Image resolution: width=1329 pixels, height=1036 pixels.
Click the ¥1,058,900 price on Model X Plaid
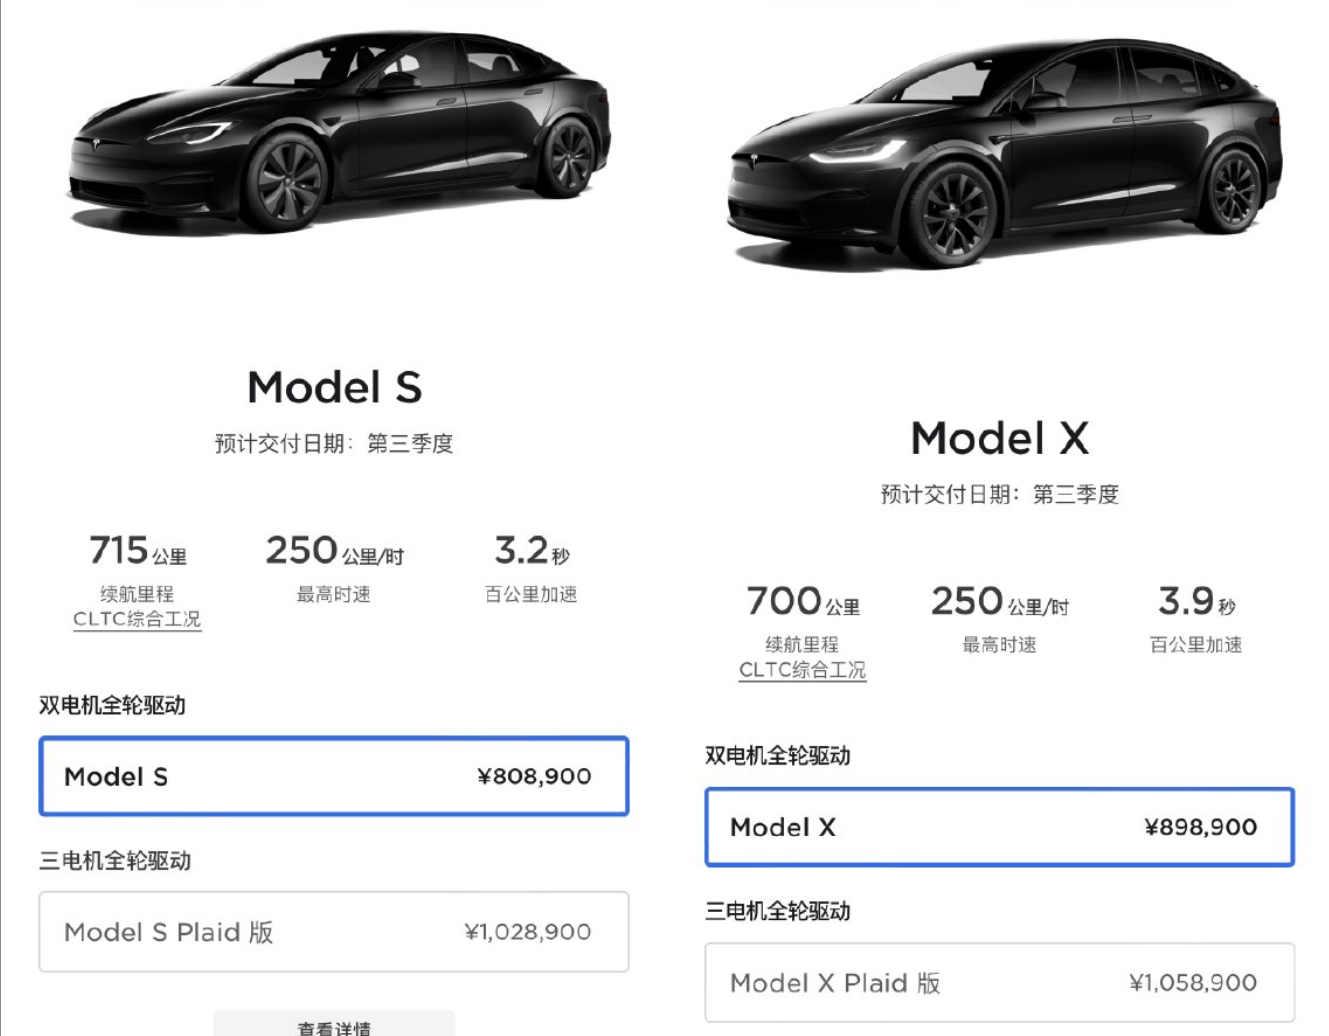click(x=1193, y=983)
